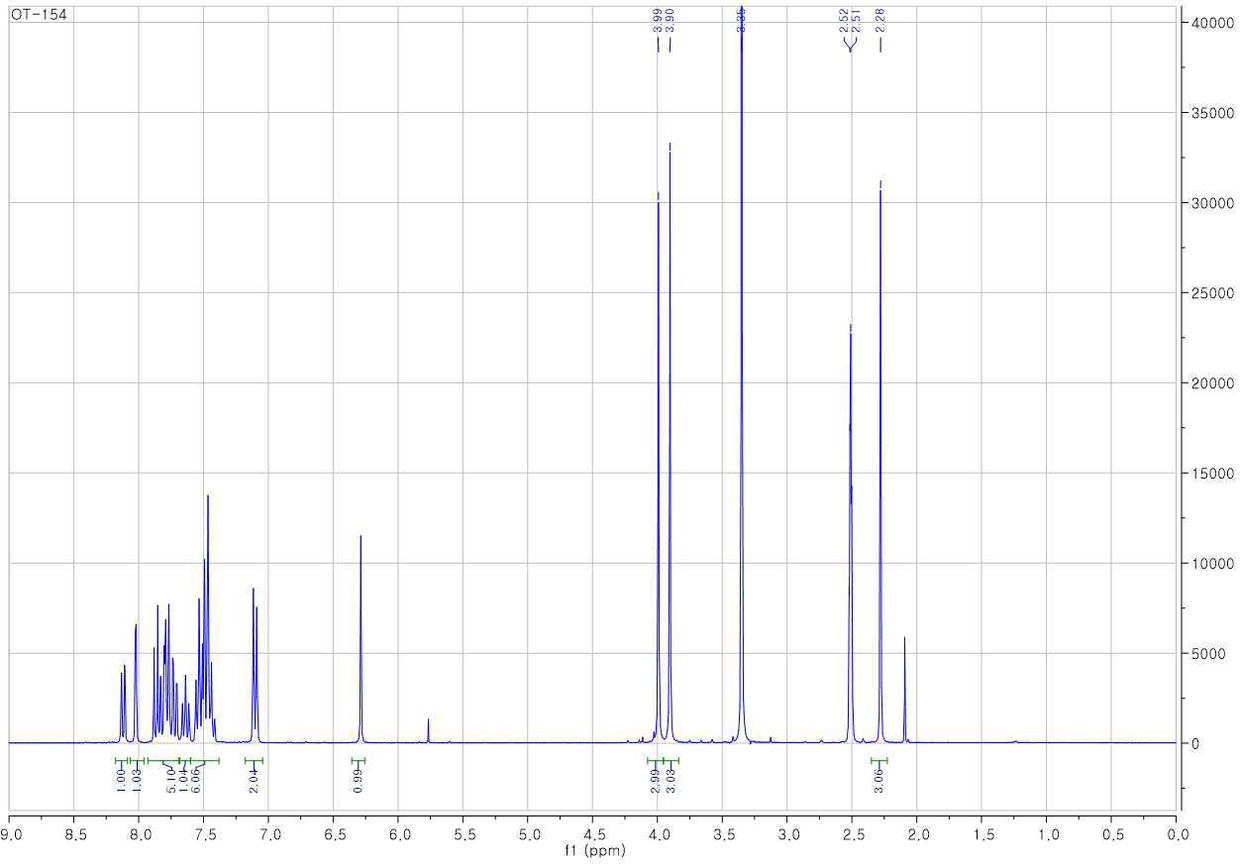Select the 3.90 ppm peak label
Viewport: 1240px width, 867px height.
pos(670,21)
